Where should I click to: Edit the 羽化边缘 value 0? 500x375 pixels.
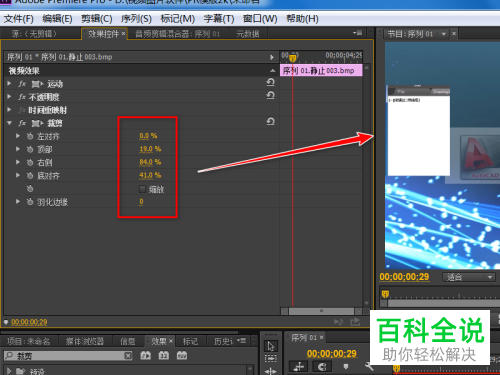pyautogui.click(x=141, y=202)
